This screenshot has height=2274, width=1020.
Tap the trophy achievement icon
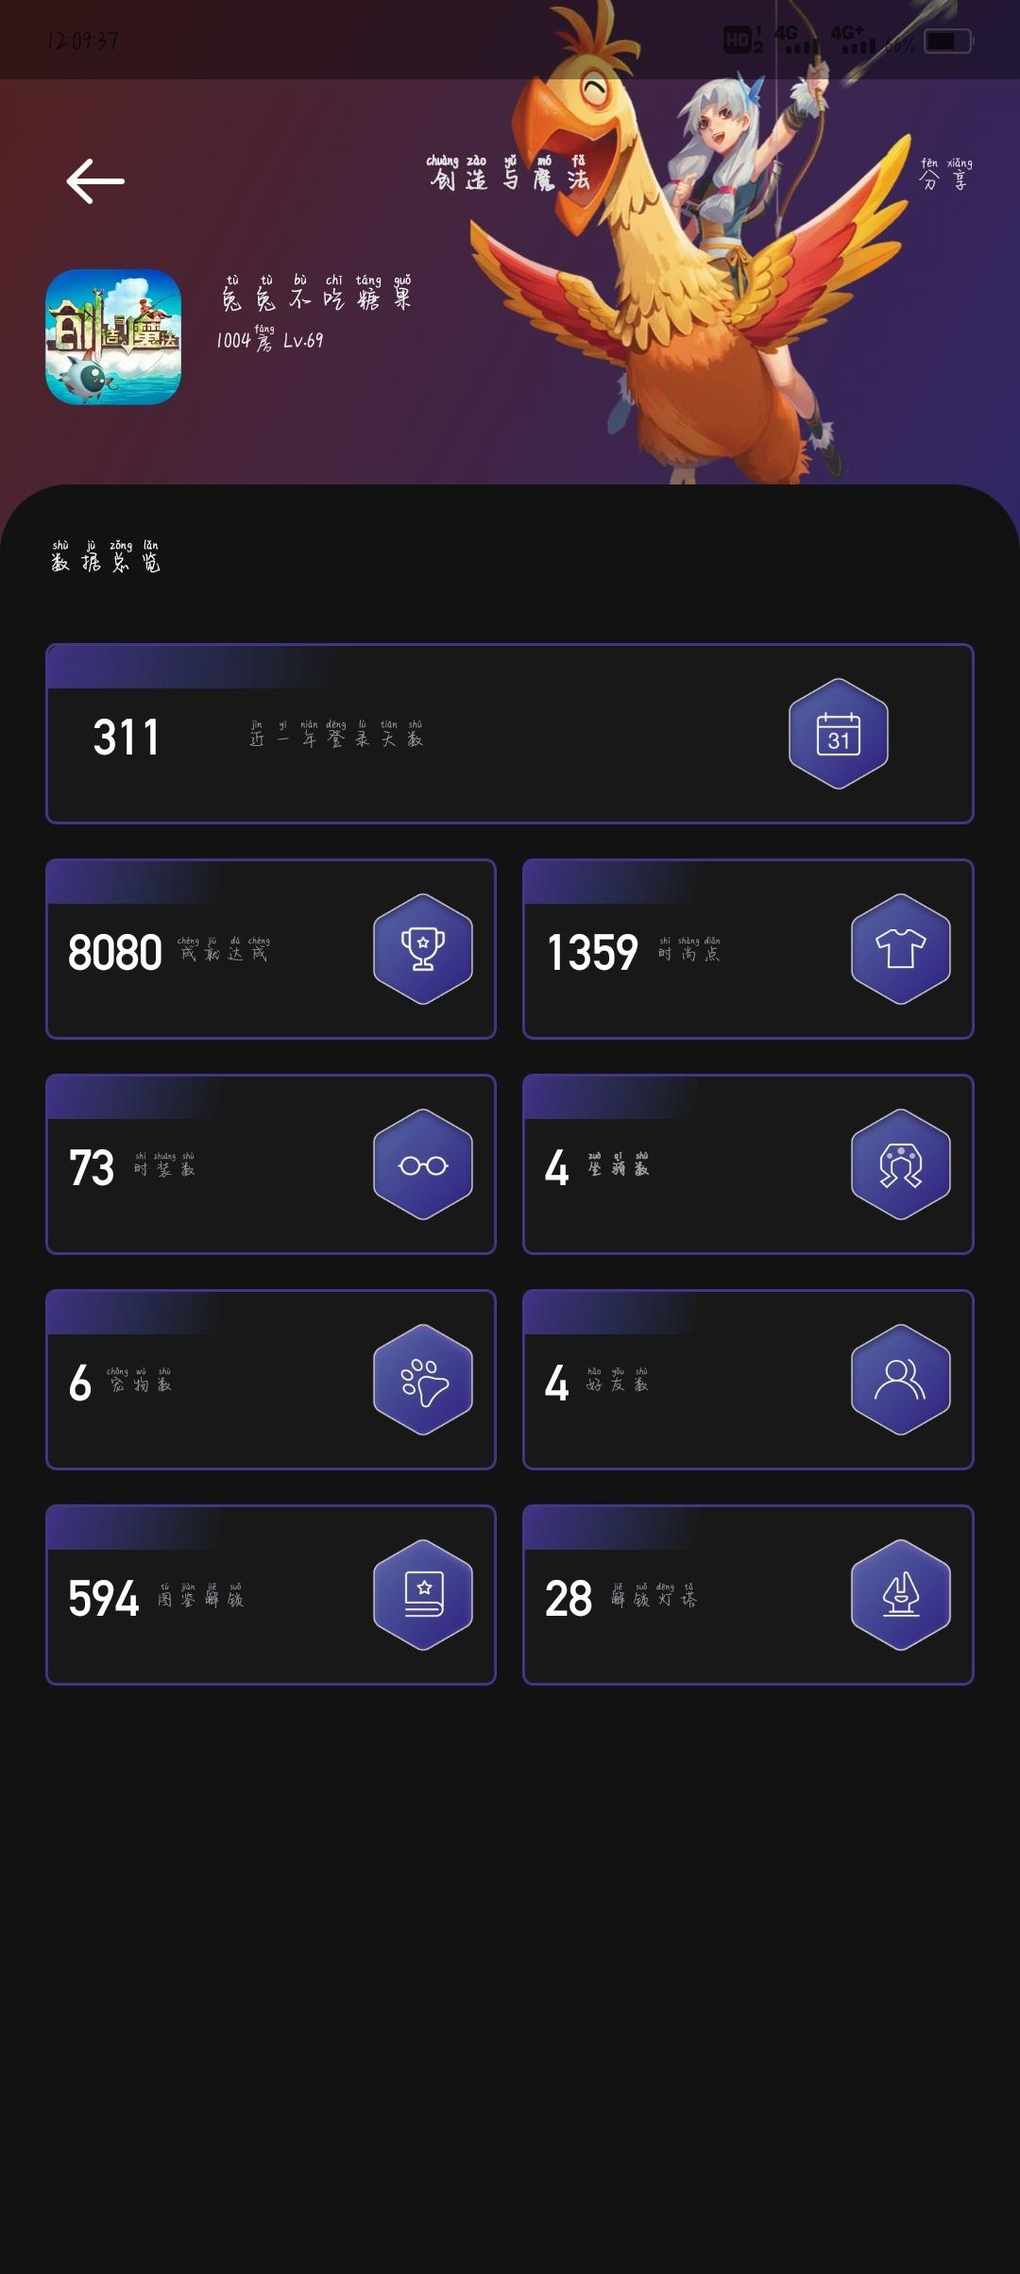(x=423, y=949)
